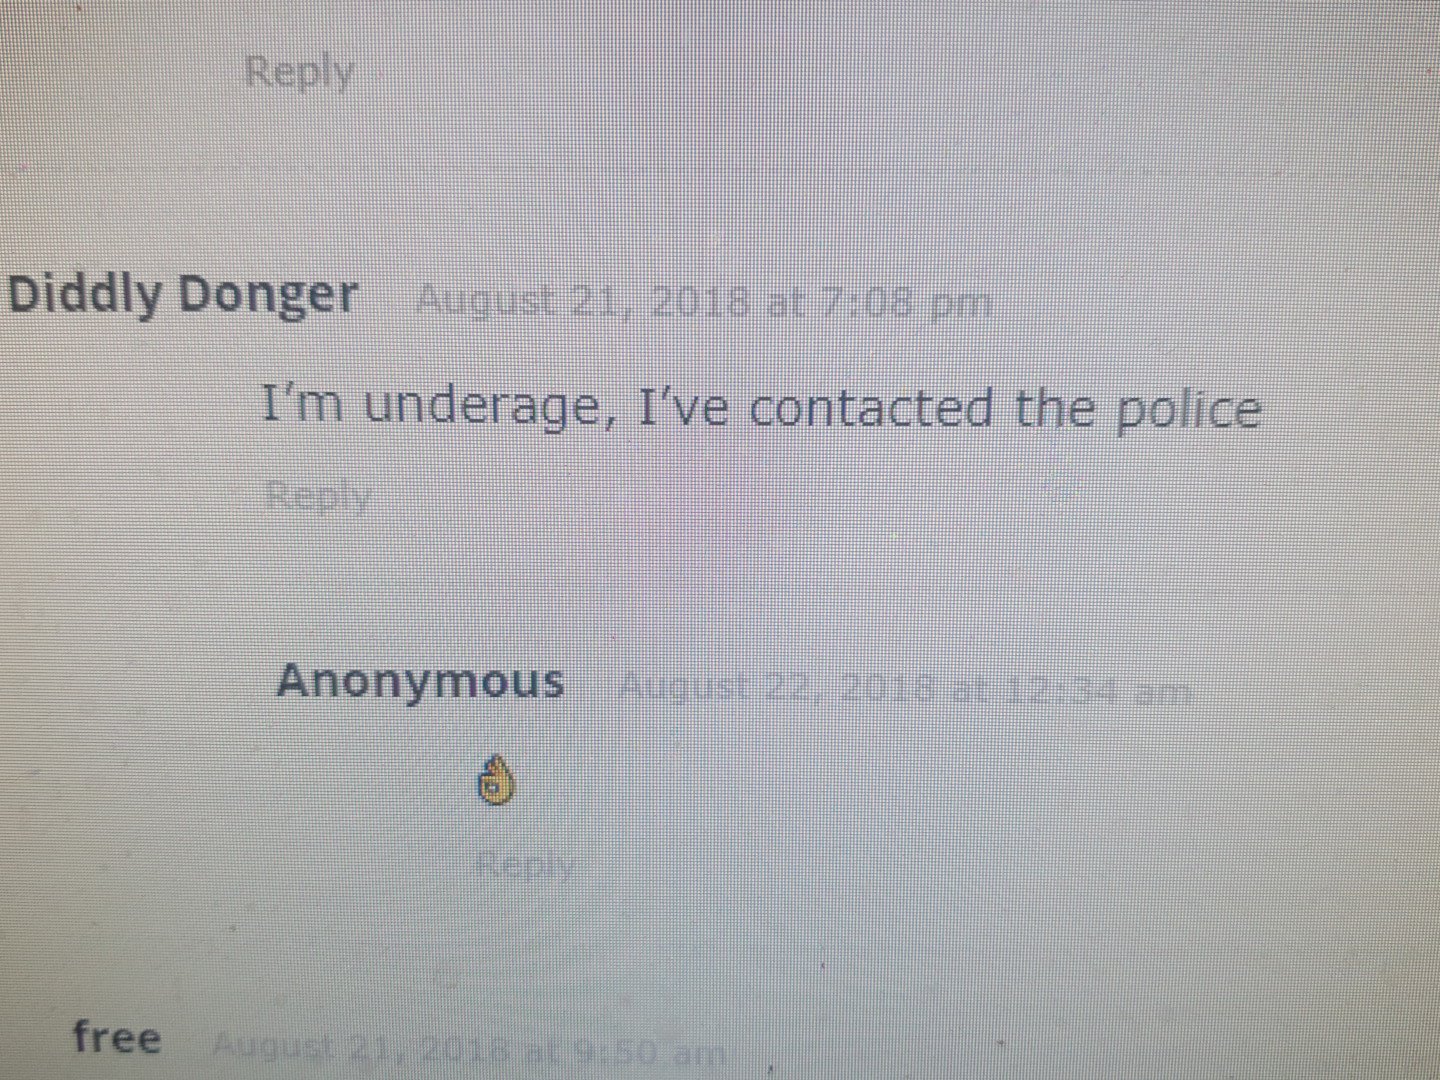Open the August 21, 2018 9:50 am timestamp
1440x1080 pixels.
click(468, 1050)
